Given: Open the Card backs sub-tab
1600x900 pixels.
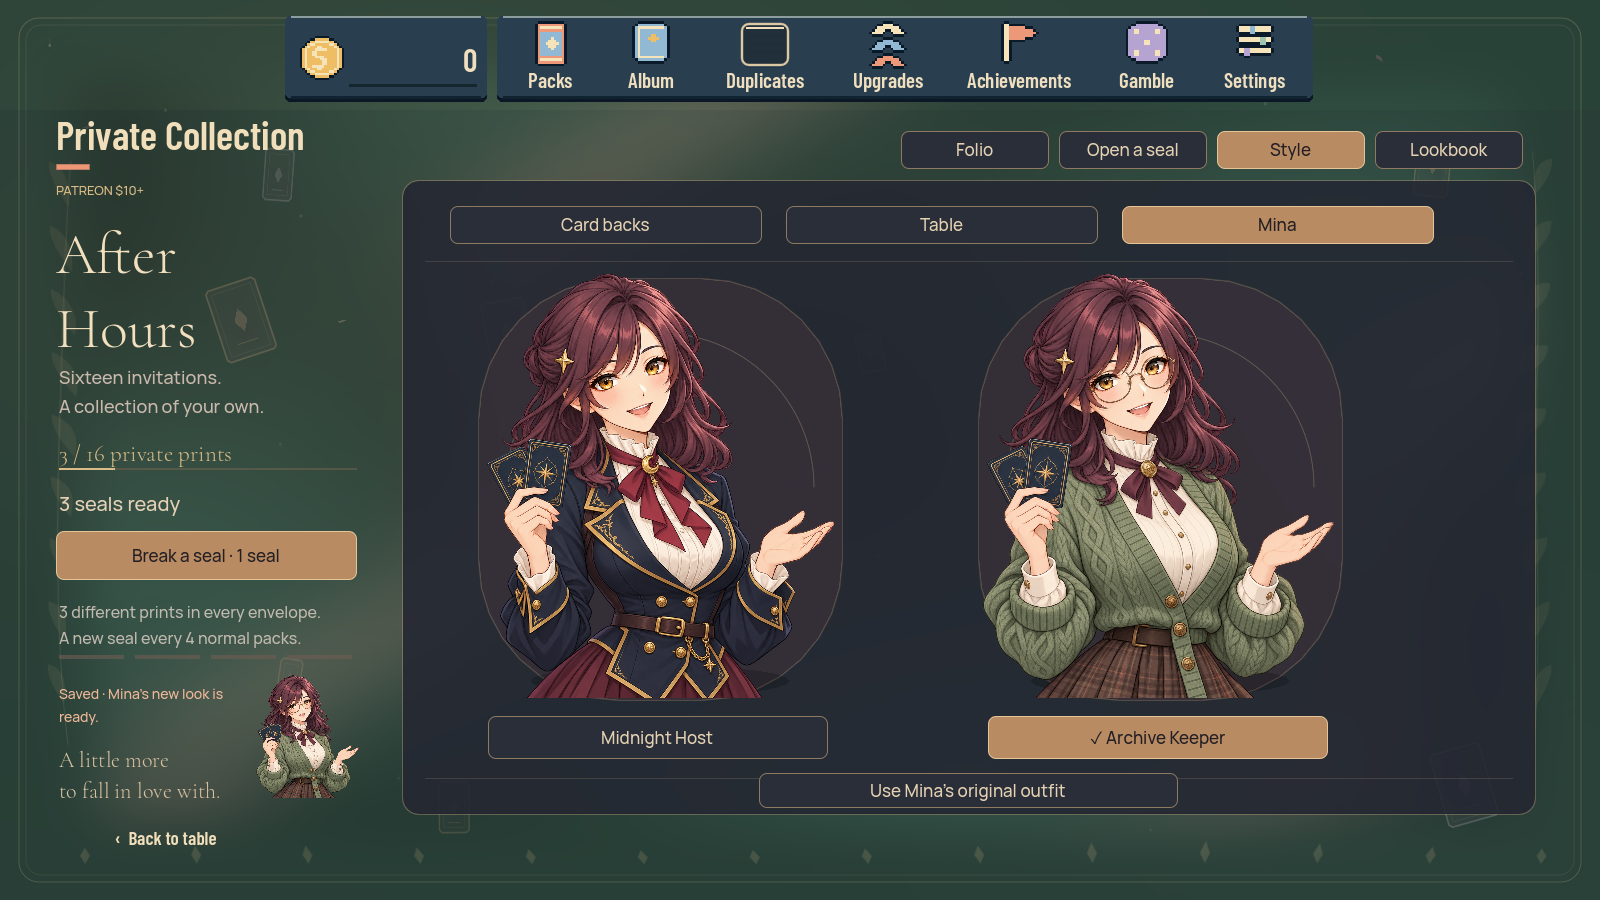Looking at the screenshot, I should coord(606,225).
